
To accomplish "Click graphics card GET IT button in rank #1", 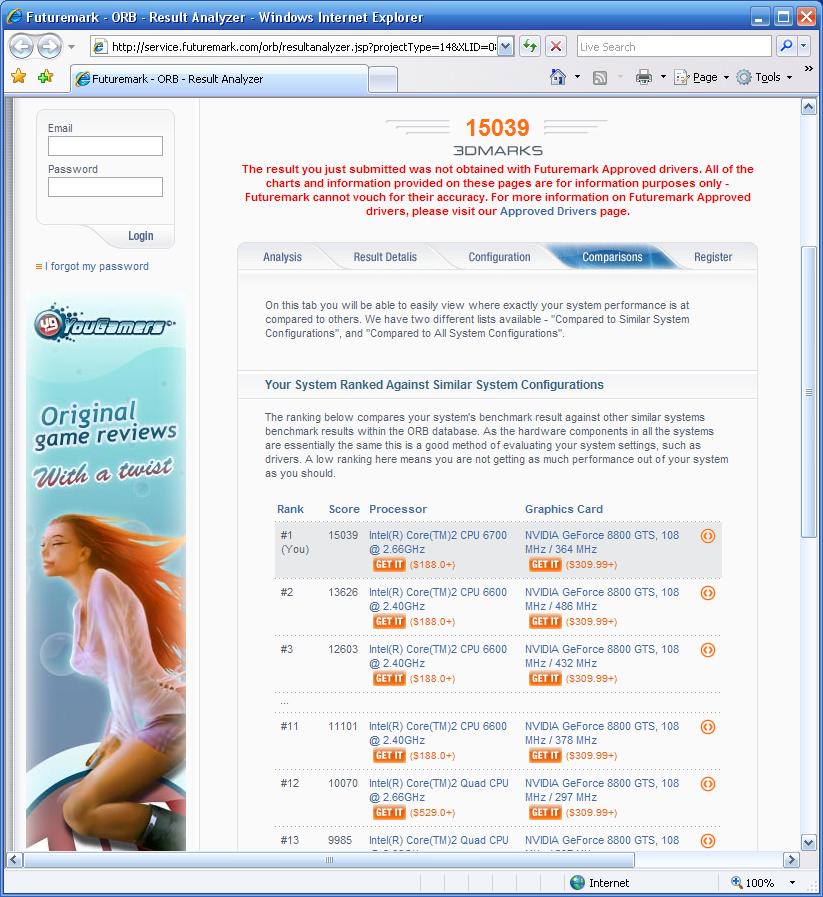I will (545, 565).
